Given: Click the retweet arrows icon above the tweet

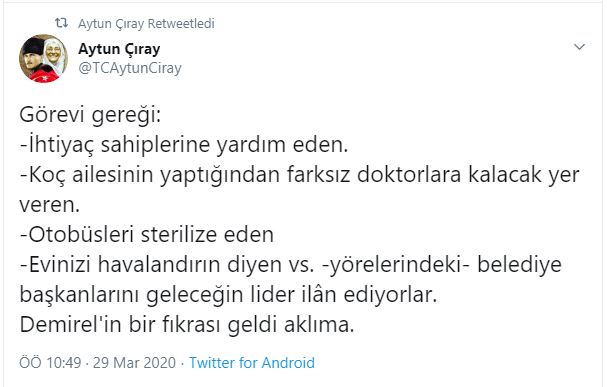Looking at the screenshot, I should (62, 23).
